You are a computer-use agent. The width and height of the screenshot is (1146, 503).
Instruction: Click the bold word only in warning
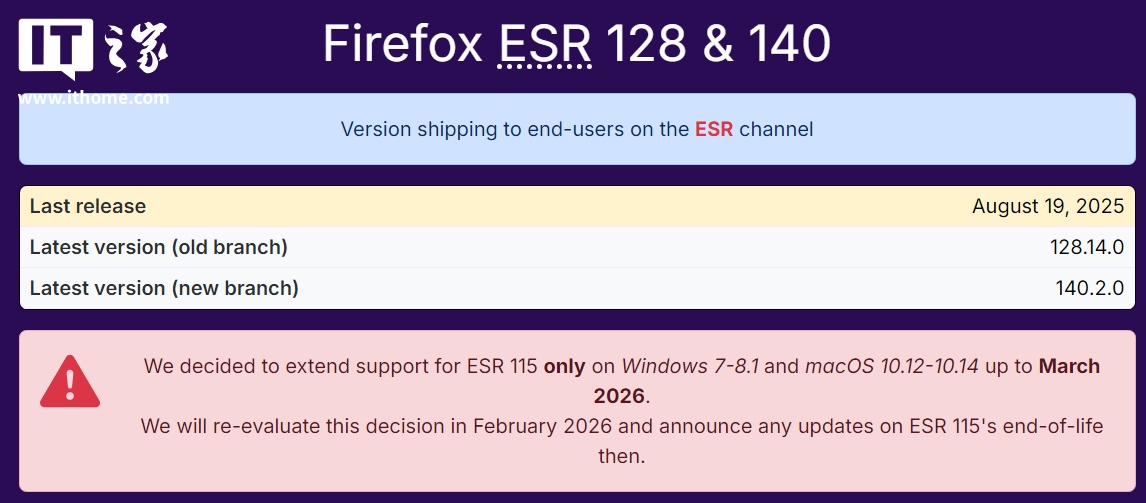tap(564, 366)
